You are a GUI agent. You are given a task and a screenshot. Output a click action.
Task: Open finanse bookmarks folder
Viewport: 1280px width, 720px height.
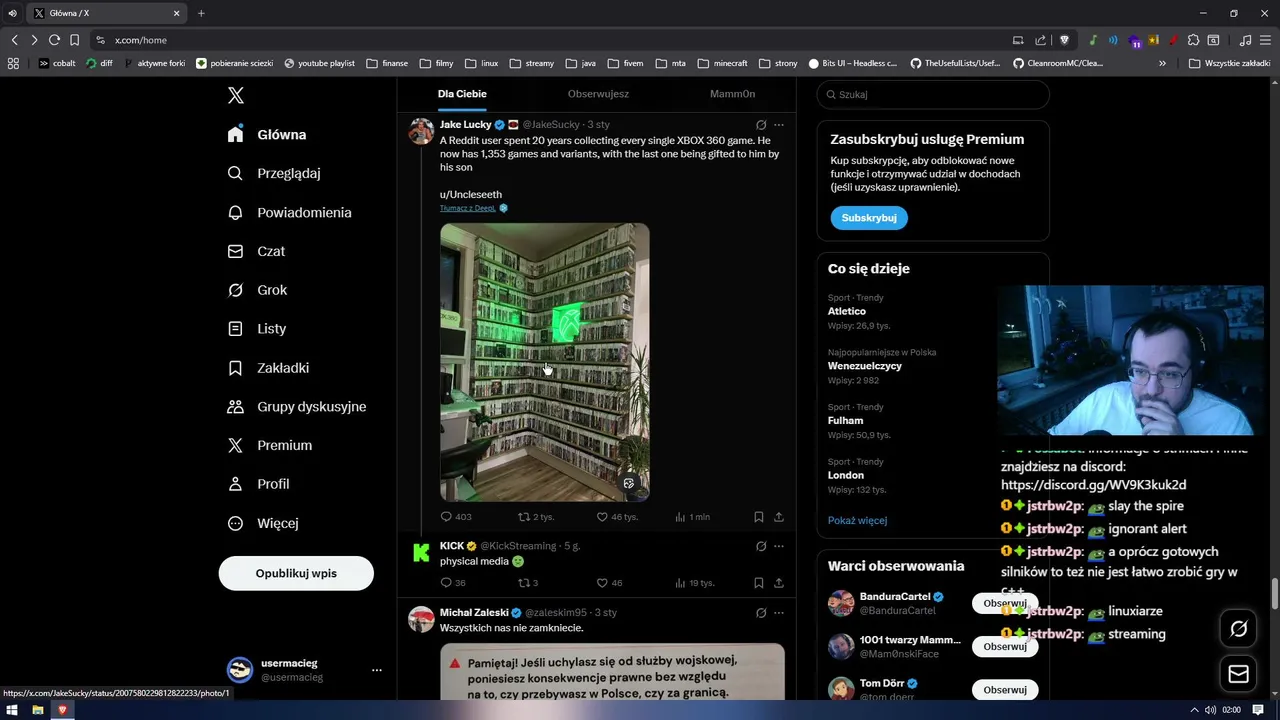coord(387,63)
